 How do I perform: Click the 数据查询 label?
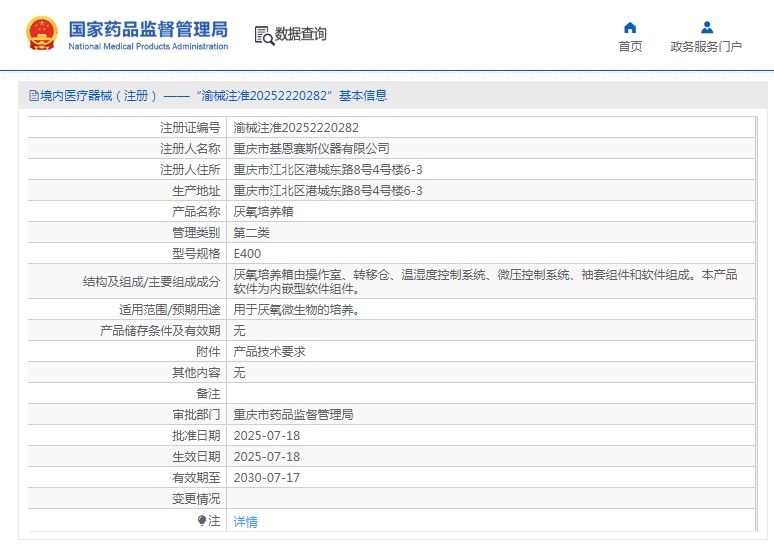click(301, 34)
